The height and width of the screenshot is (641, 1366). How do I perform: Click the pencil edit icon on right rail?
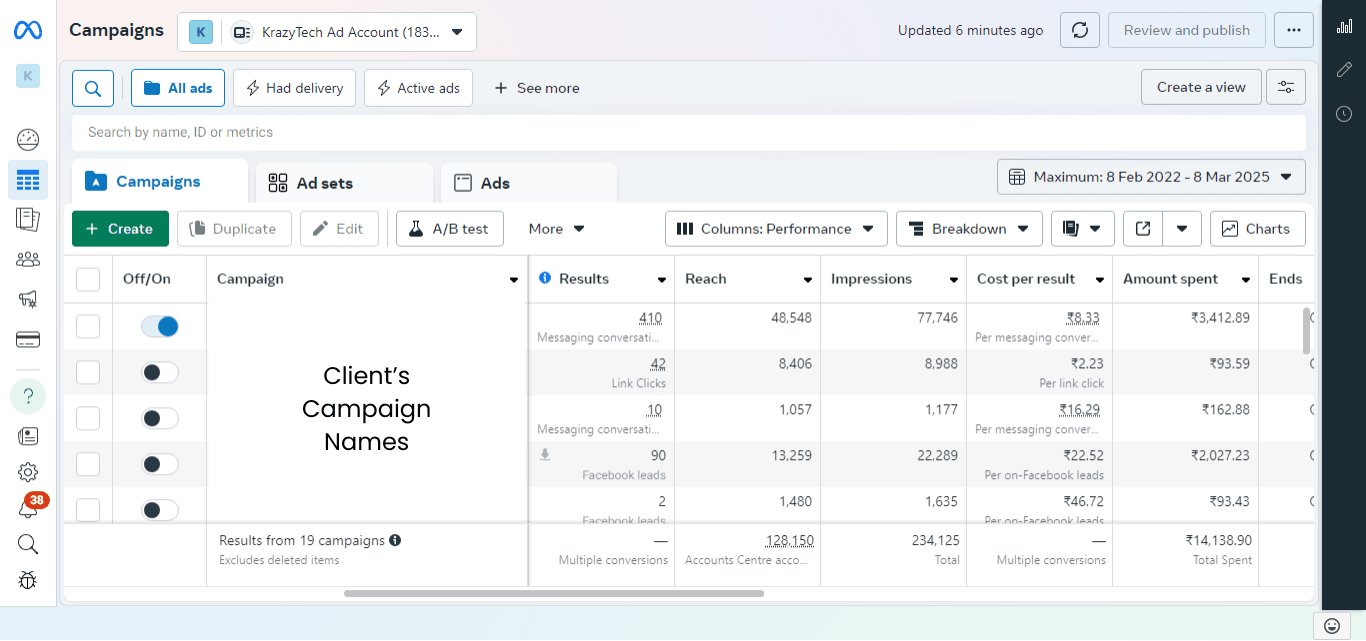coord(1344,70)
